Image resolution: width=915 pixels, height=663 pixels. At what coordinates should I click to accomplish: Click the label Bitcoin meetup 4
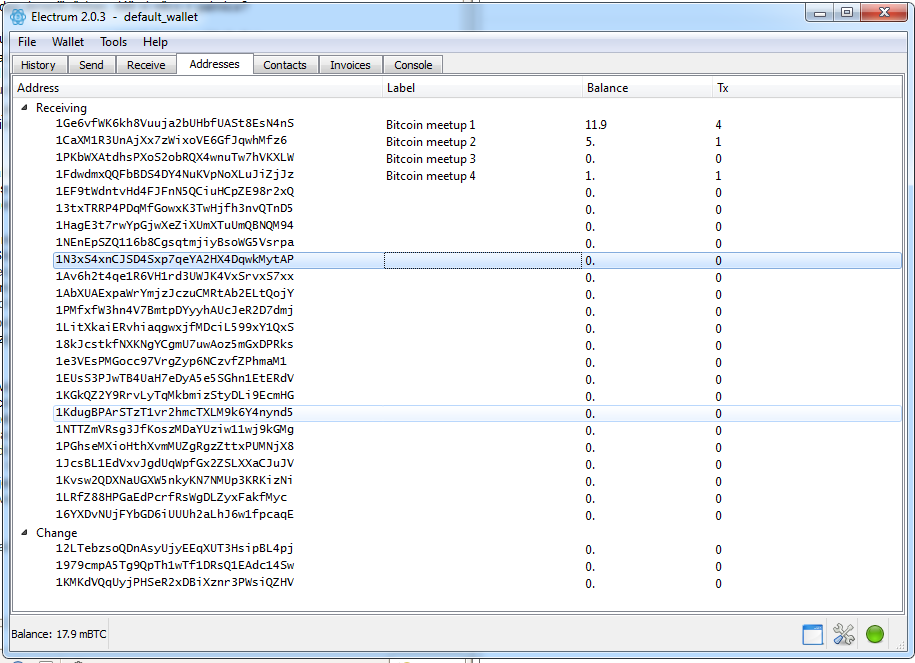pyautogui.click(x=431, y=176)
